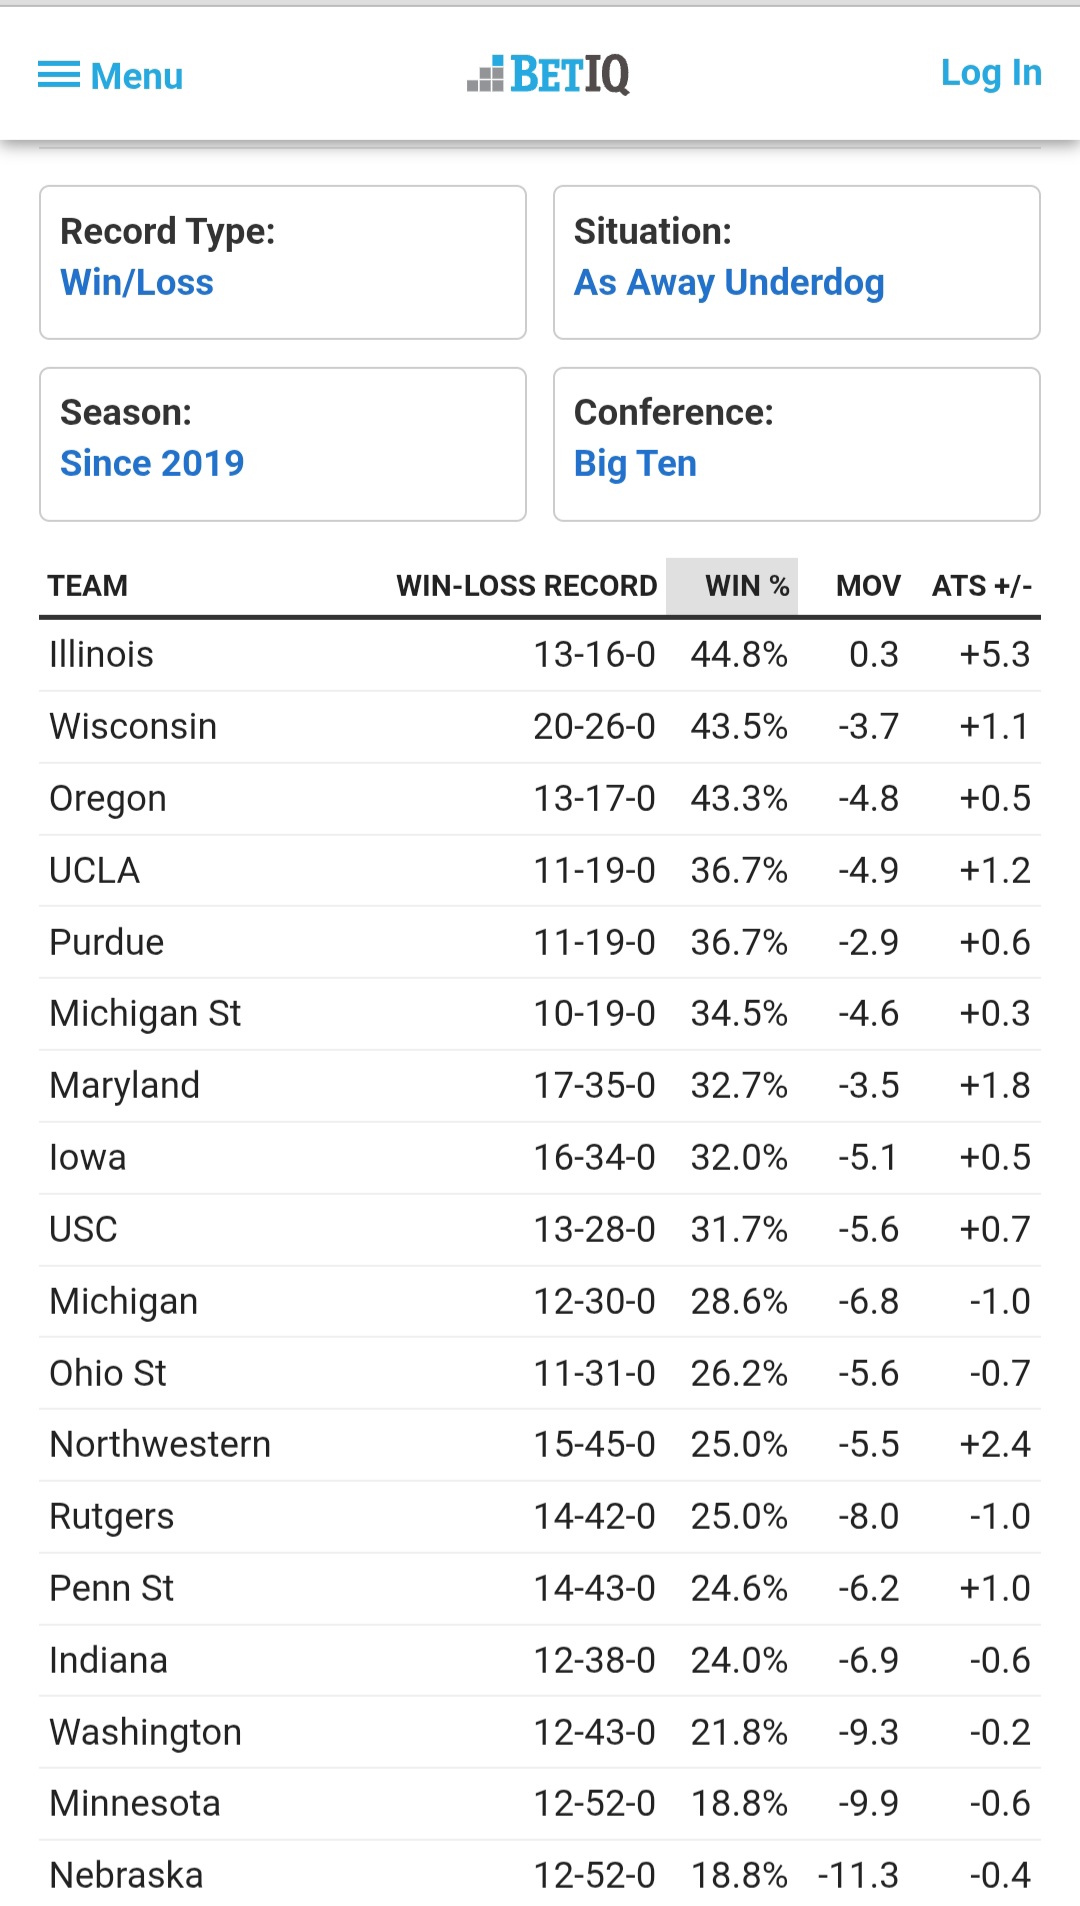Open the hamburger Menu icon
Screen dimensions: 1080x1906
point(59,75)
